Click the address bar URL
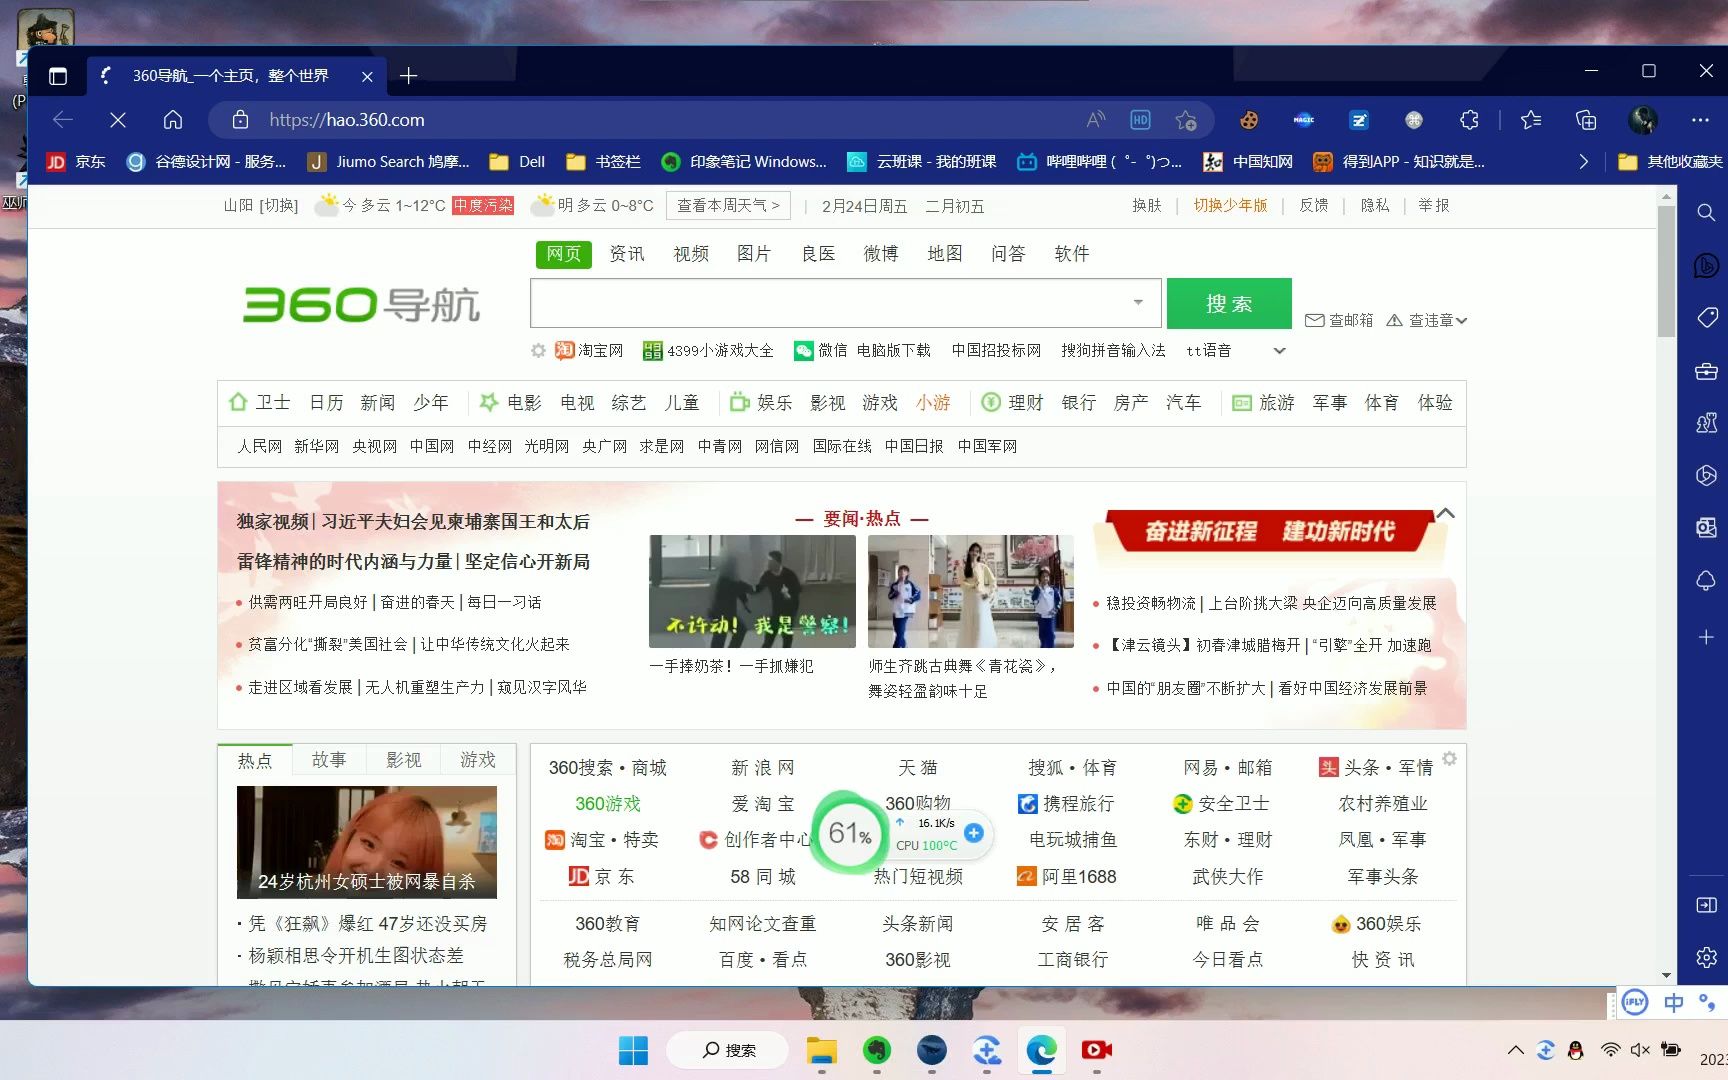Image resolution: width=1728 pixels, height=1080 pixels. click(x=347, y=120)
